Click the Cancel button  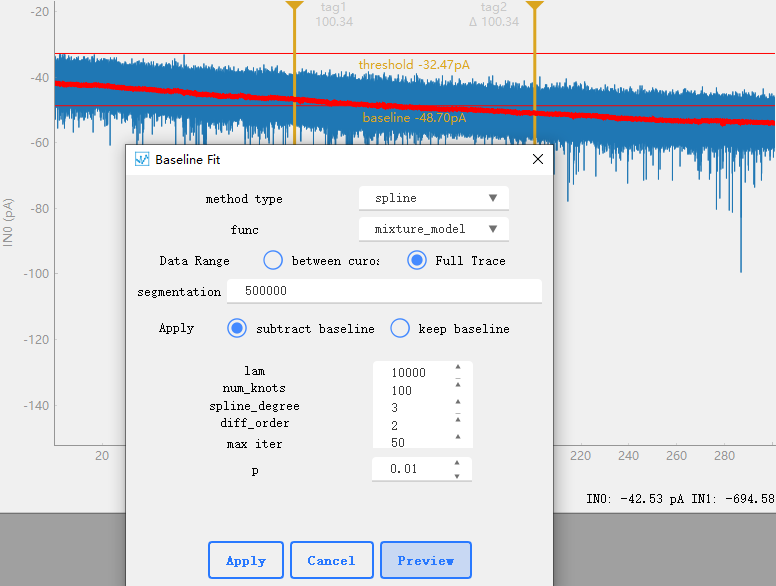click(x=332, y=560)
